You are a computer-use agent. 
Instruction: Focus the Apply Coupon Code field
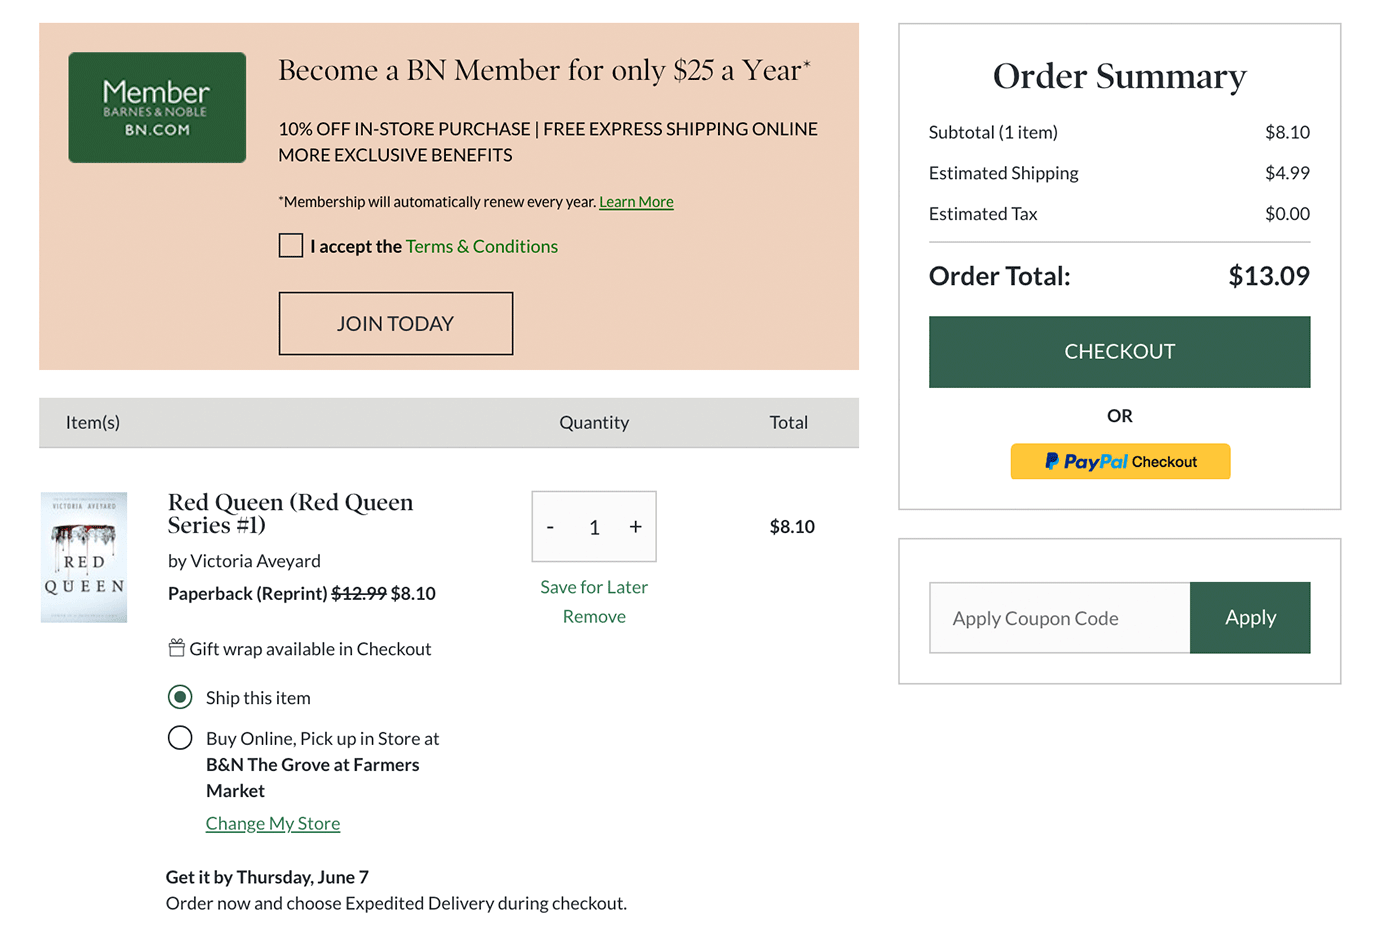coord(1059,618)
